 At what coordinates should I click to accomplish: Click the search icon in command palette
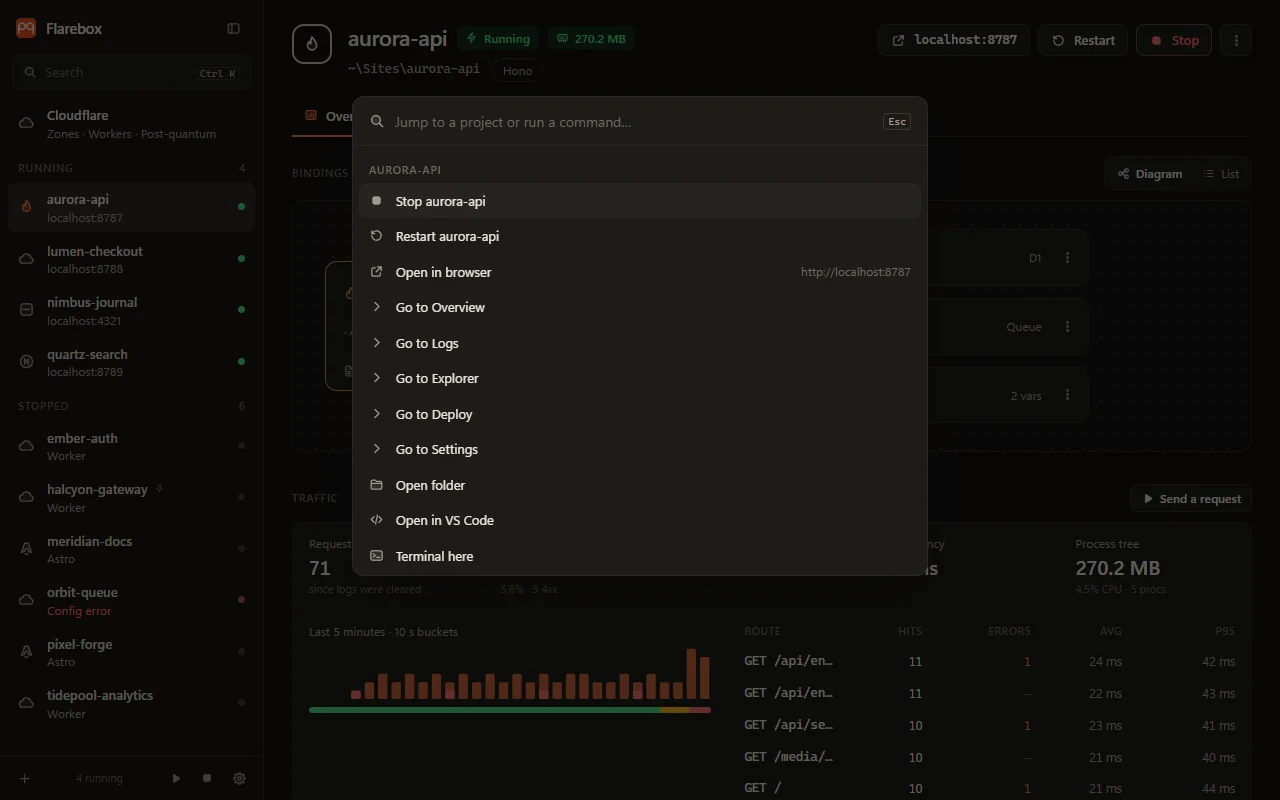tap(377, 122)
